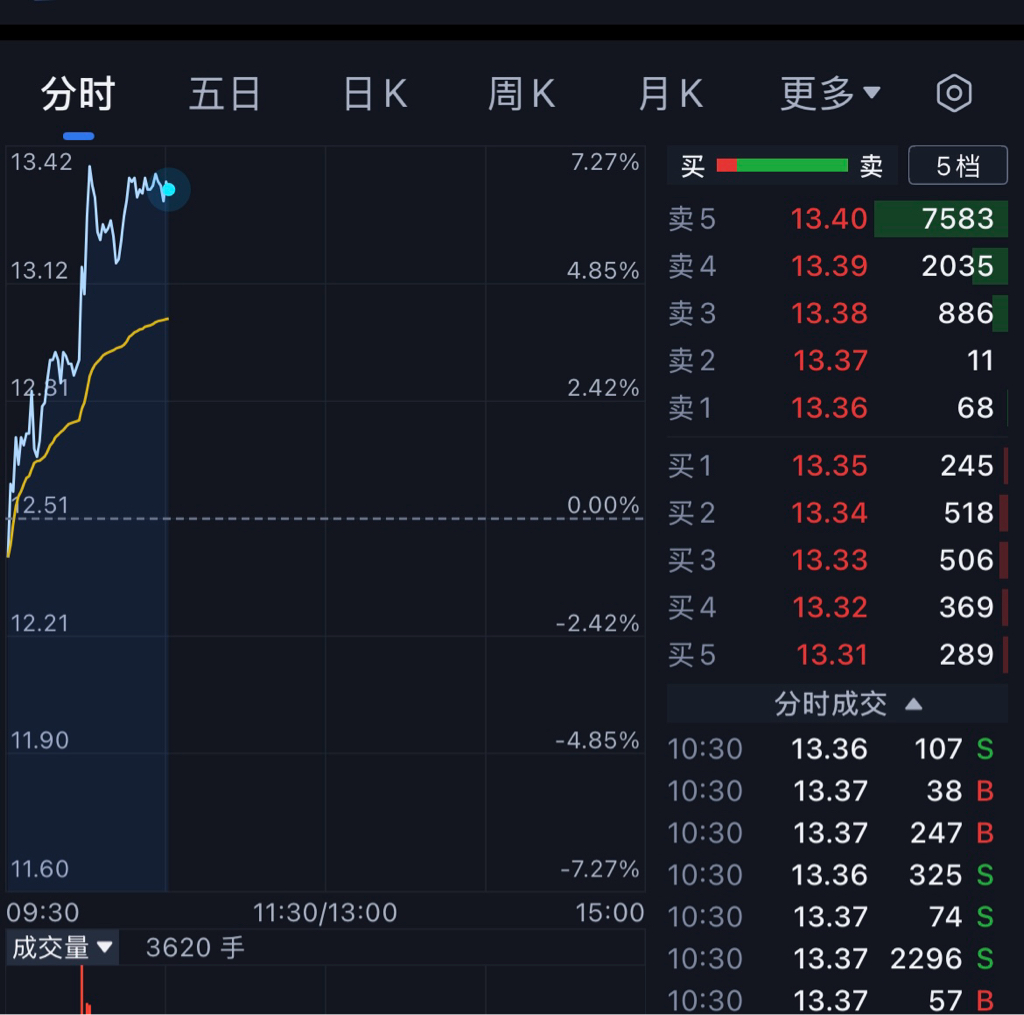
Task: Switch to the 日K chart tab
Action: coord(375,95)
